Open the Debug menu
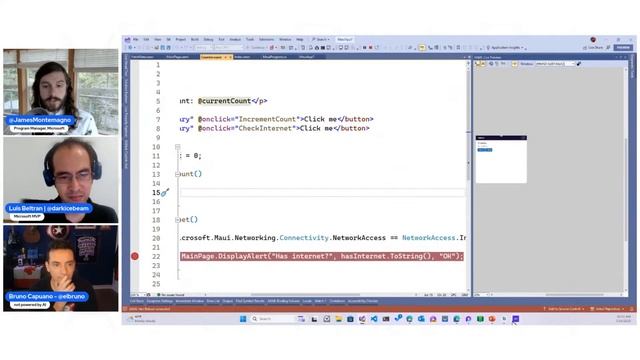Viewport: 640px width, 360px height. [208, 40]
